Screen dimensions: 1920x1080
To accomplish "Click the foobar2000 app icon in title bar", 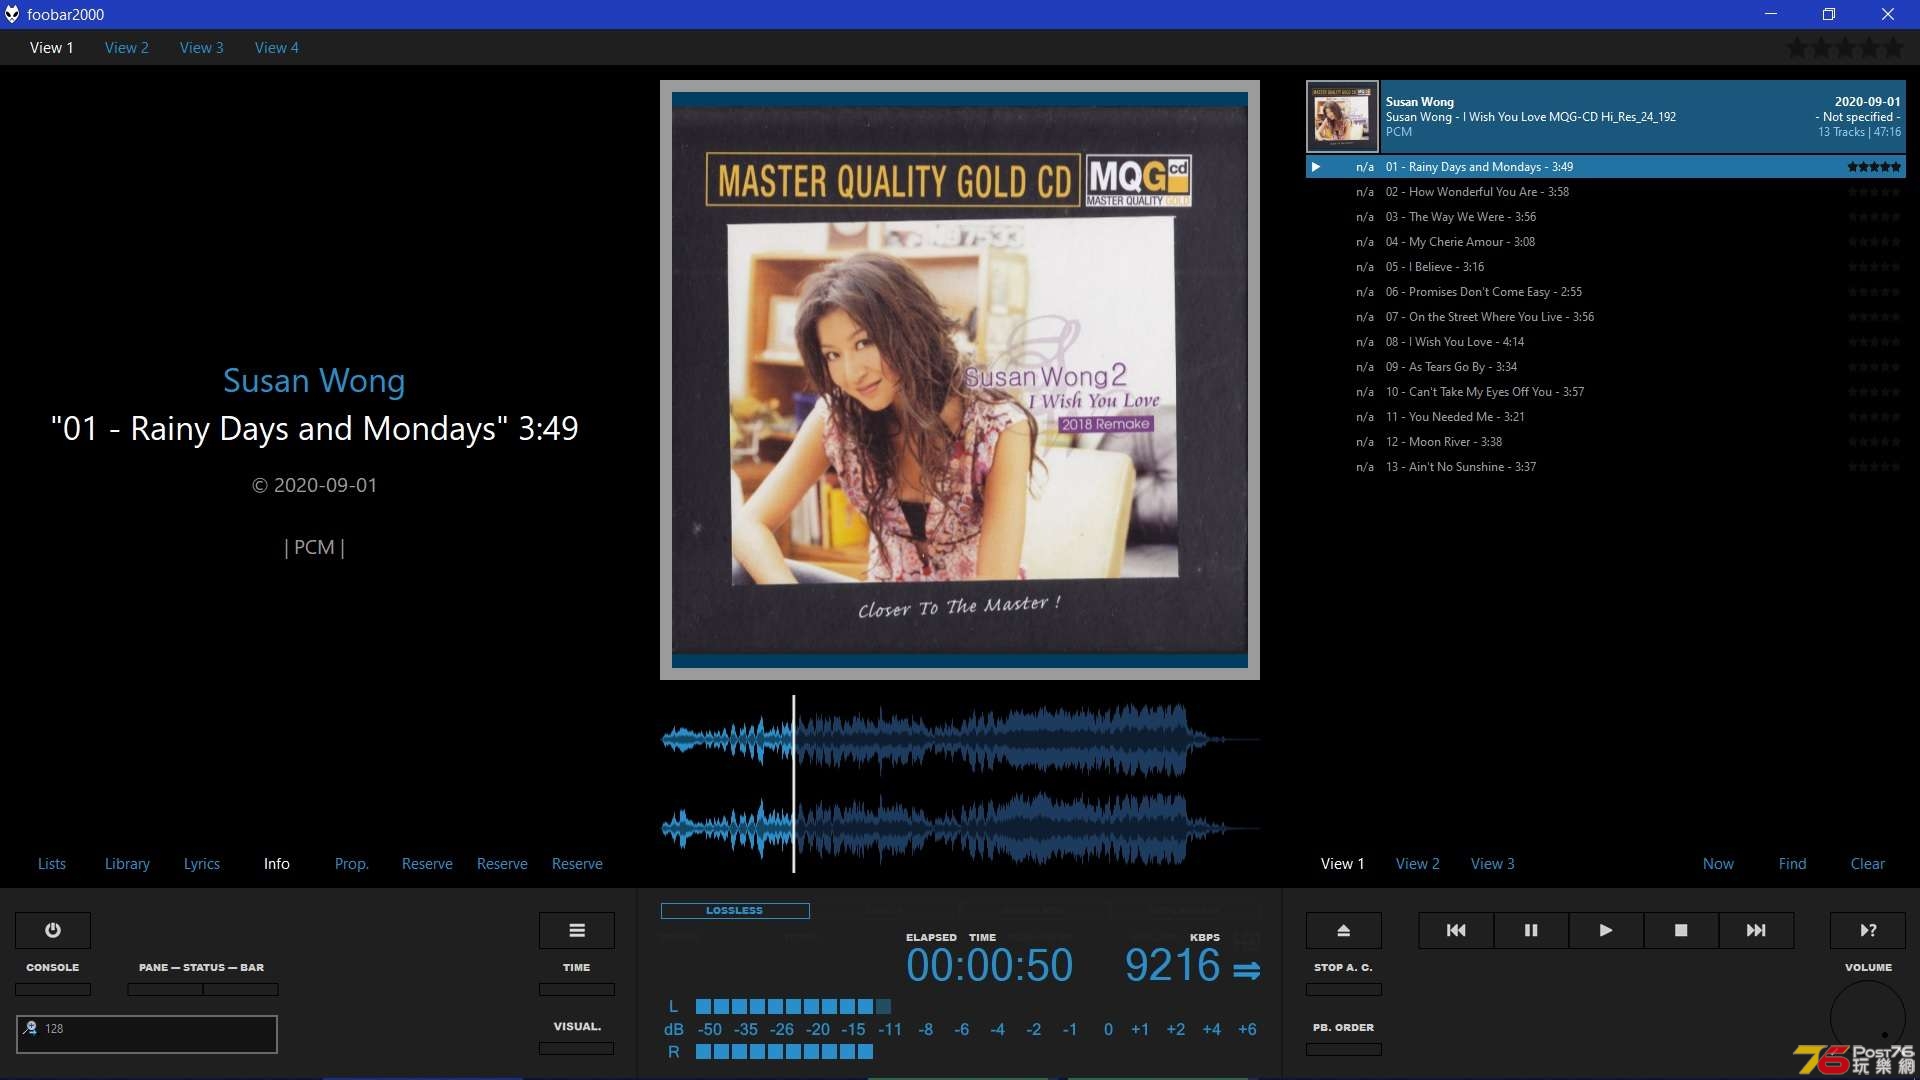I will (12, 14).
